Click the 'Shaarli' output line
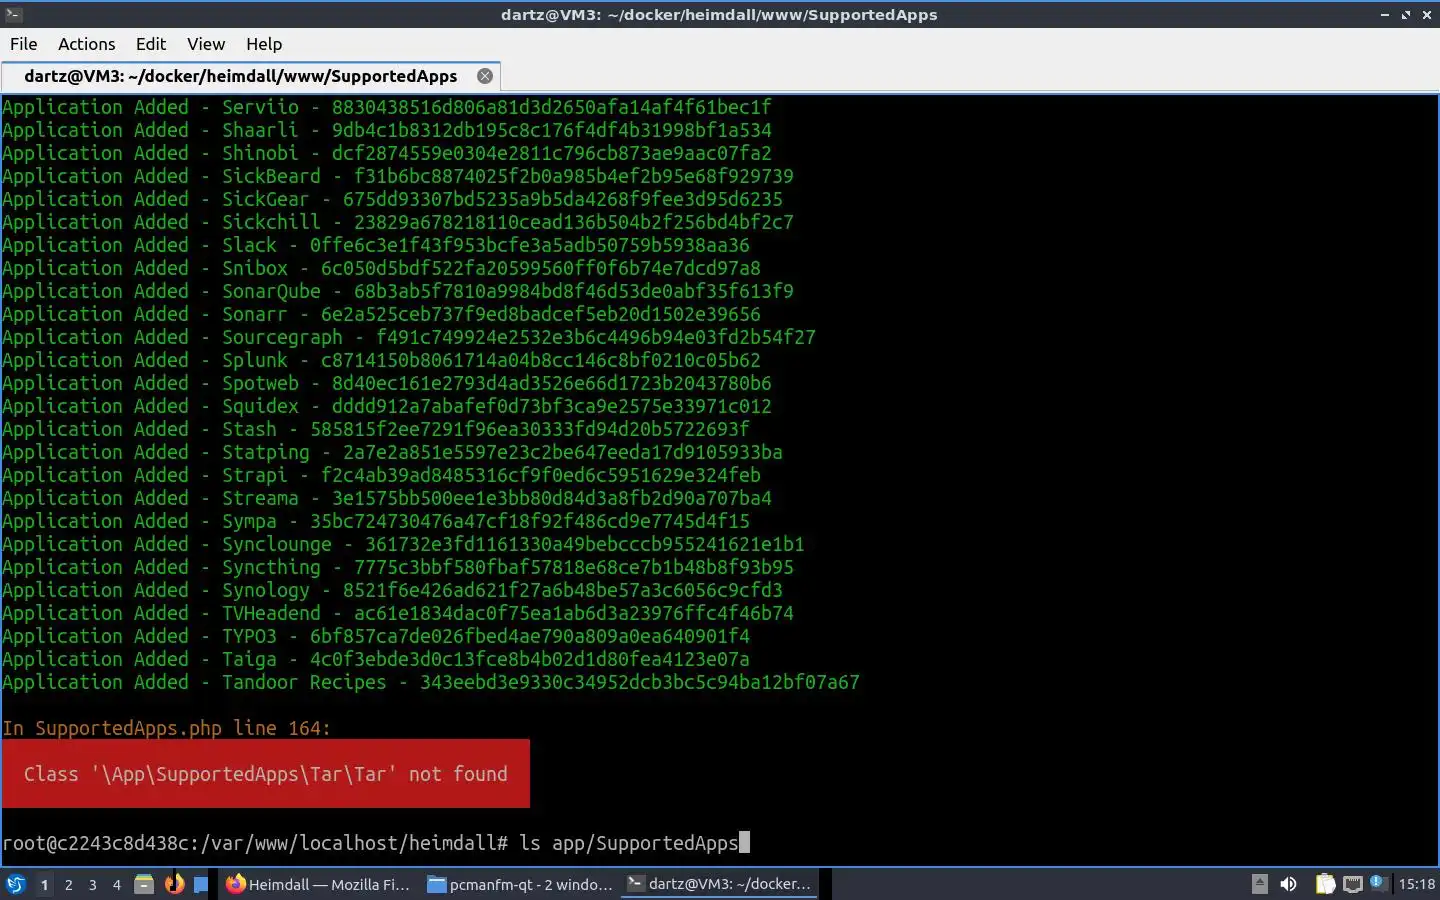The width and height of the screenshot is (1440, 900). click(x=387, y=130)
